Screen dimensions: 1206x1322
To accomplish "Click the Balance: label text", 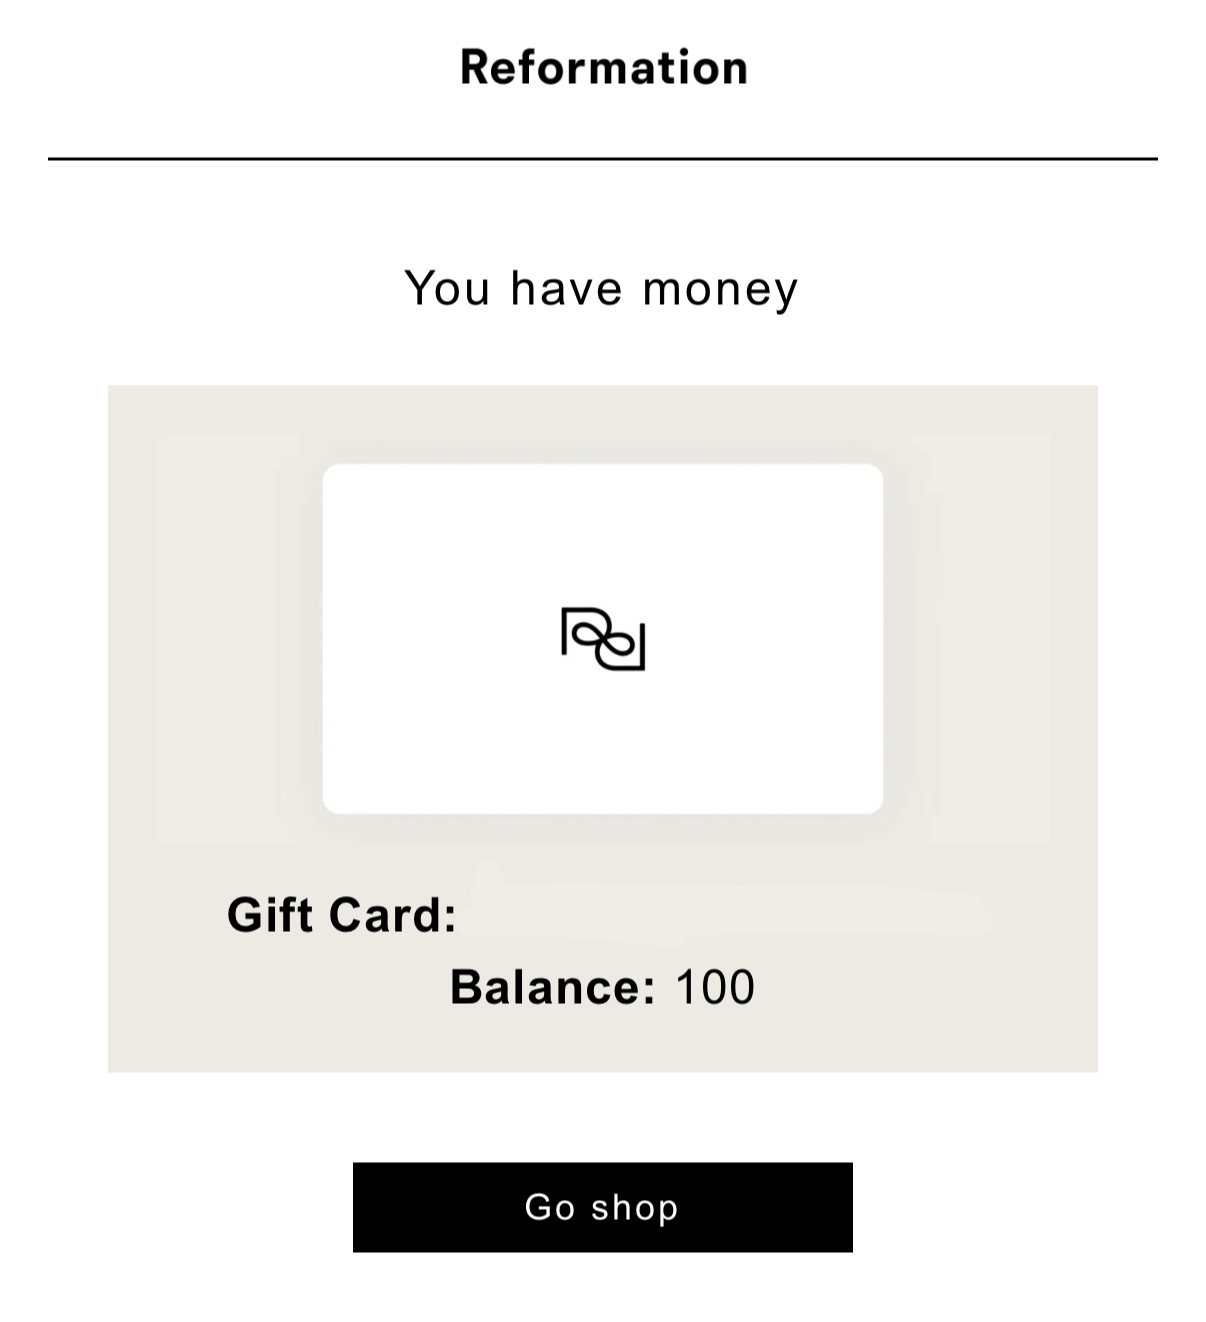I will [x=552, y=987].
